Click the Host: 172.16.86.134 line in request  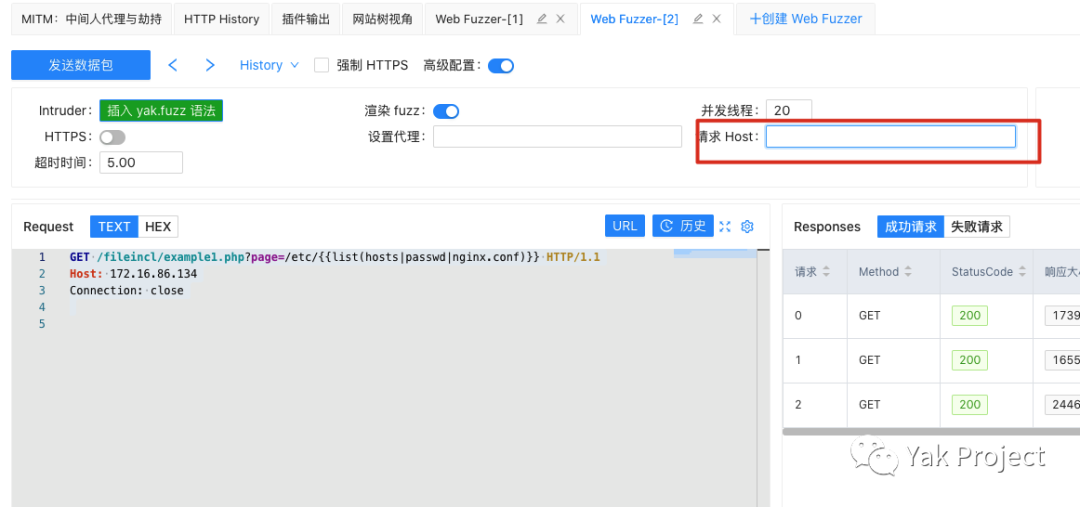tap(133, 274)
